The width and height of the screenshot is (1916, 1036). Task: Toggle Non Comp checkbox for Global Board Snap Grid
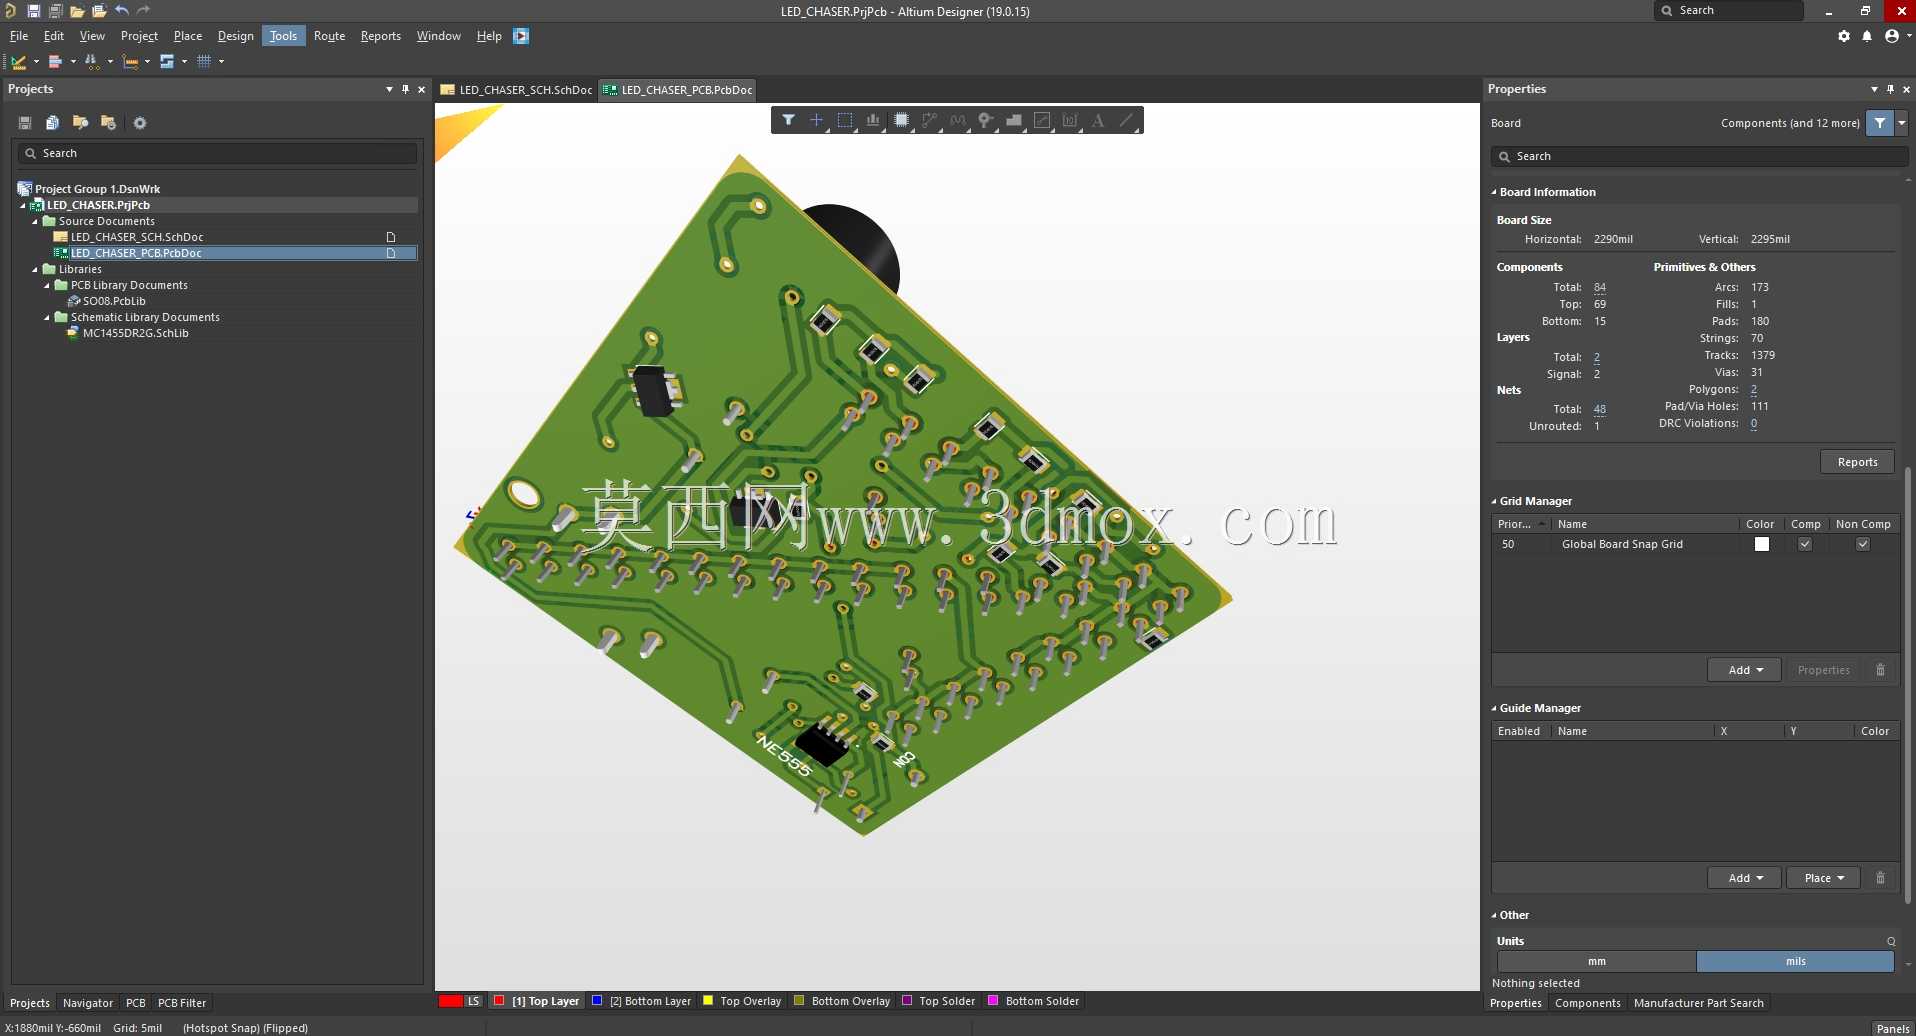click(1863, 544)
